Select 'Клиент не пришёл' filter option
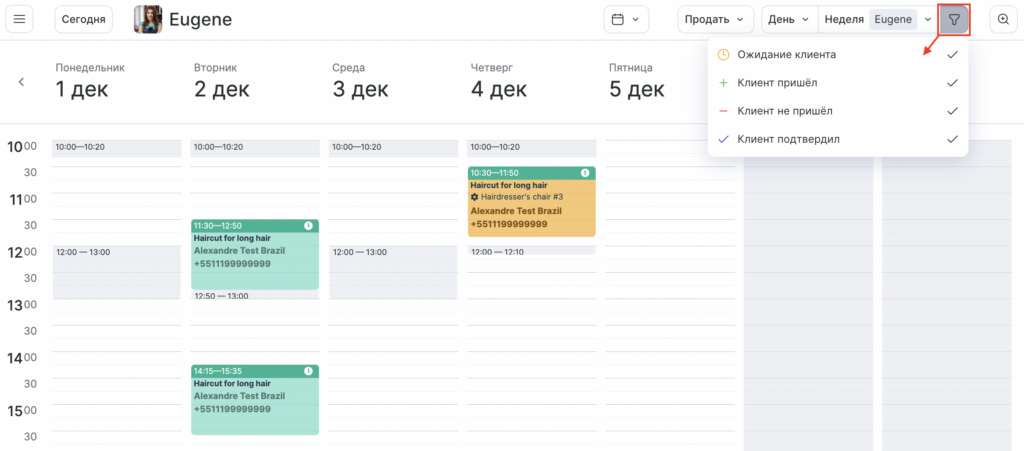Screen dimensions: 1024x451 (784, 111)
